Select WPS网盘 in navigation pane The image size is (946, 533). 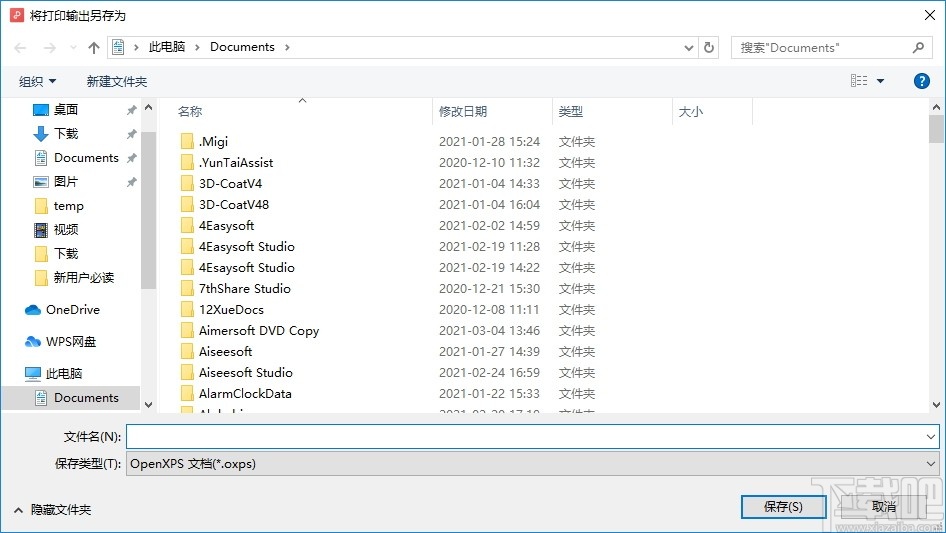71,342
